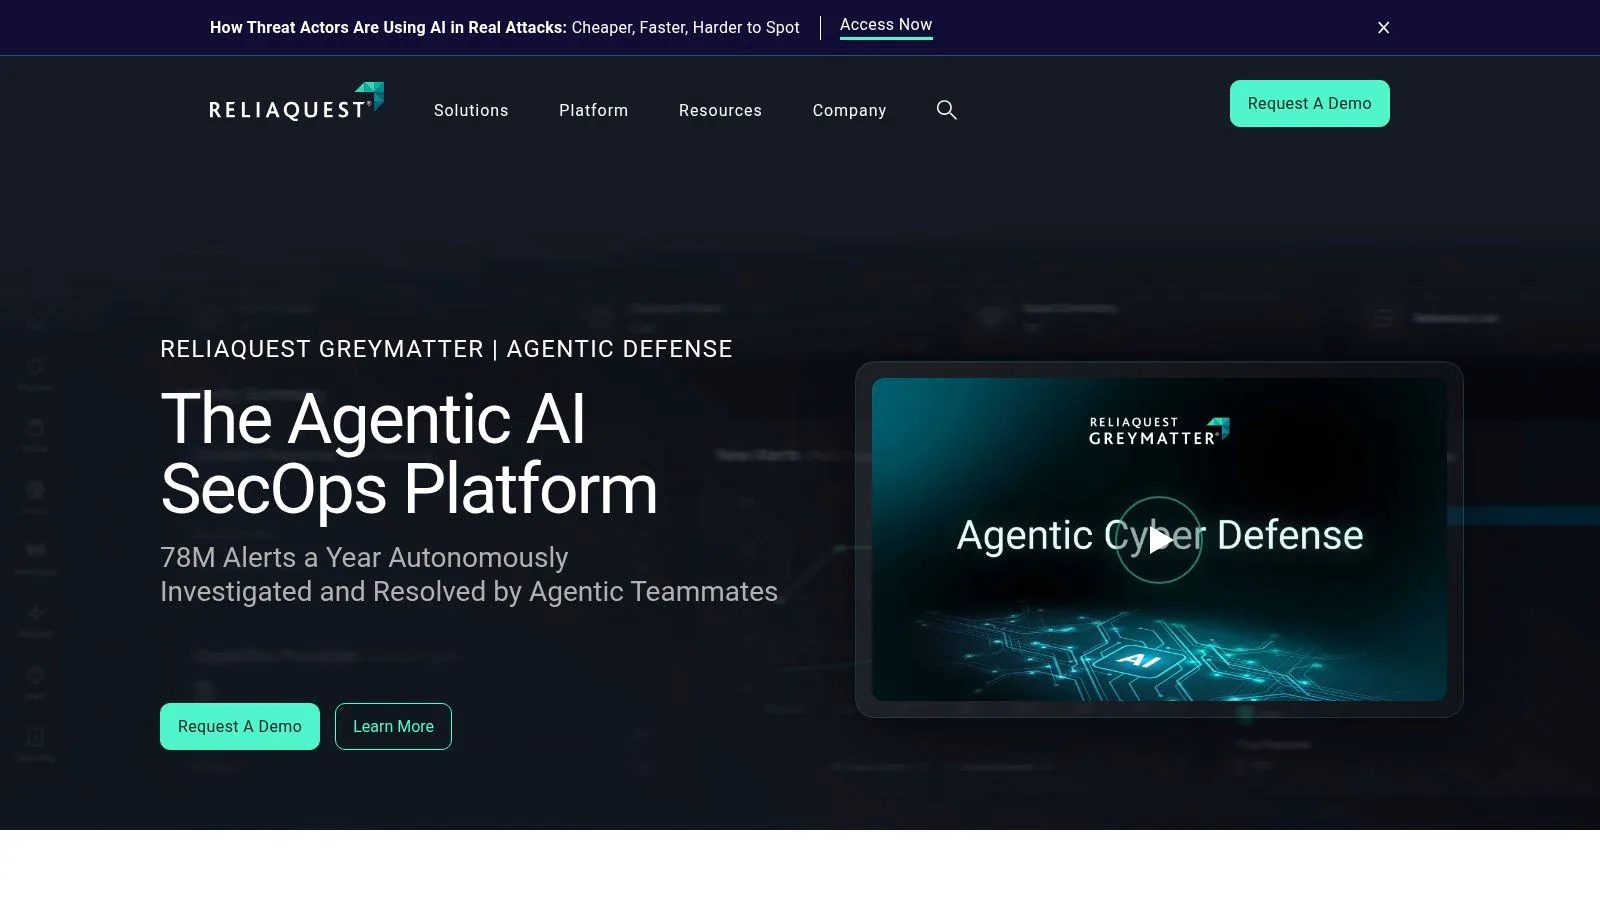Viewport: 1600px width, 900px height.
Task: Open the Resources menu
Action: (720, 110)
